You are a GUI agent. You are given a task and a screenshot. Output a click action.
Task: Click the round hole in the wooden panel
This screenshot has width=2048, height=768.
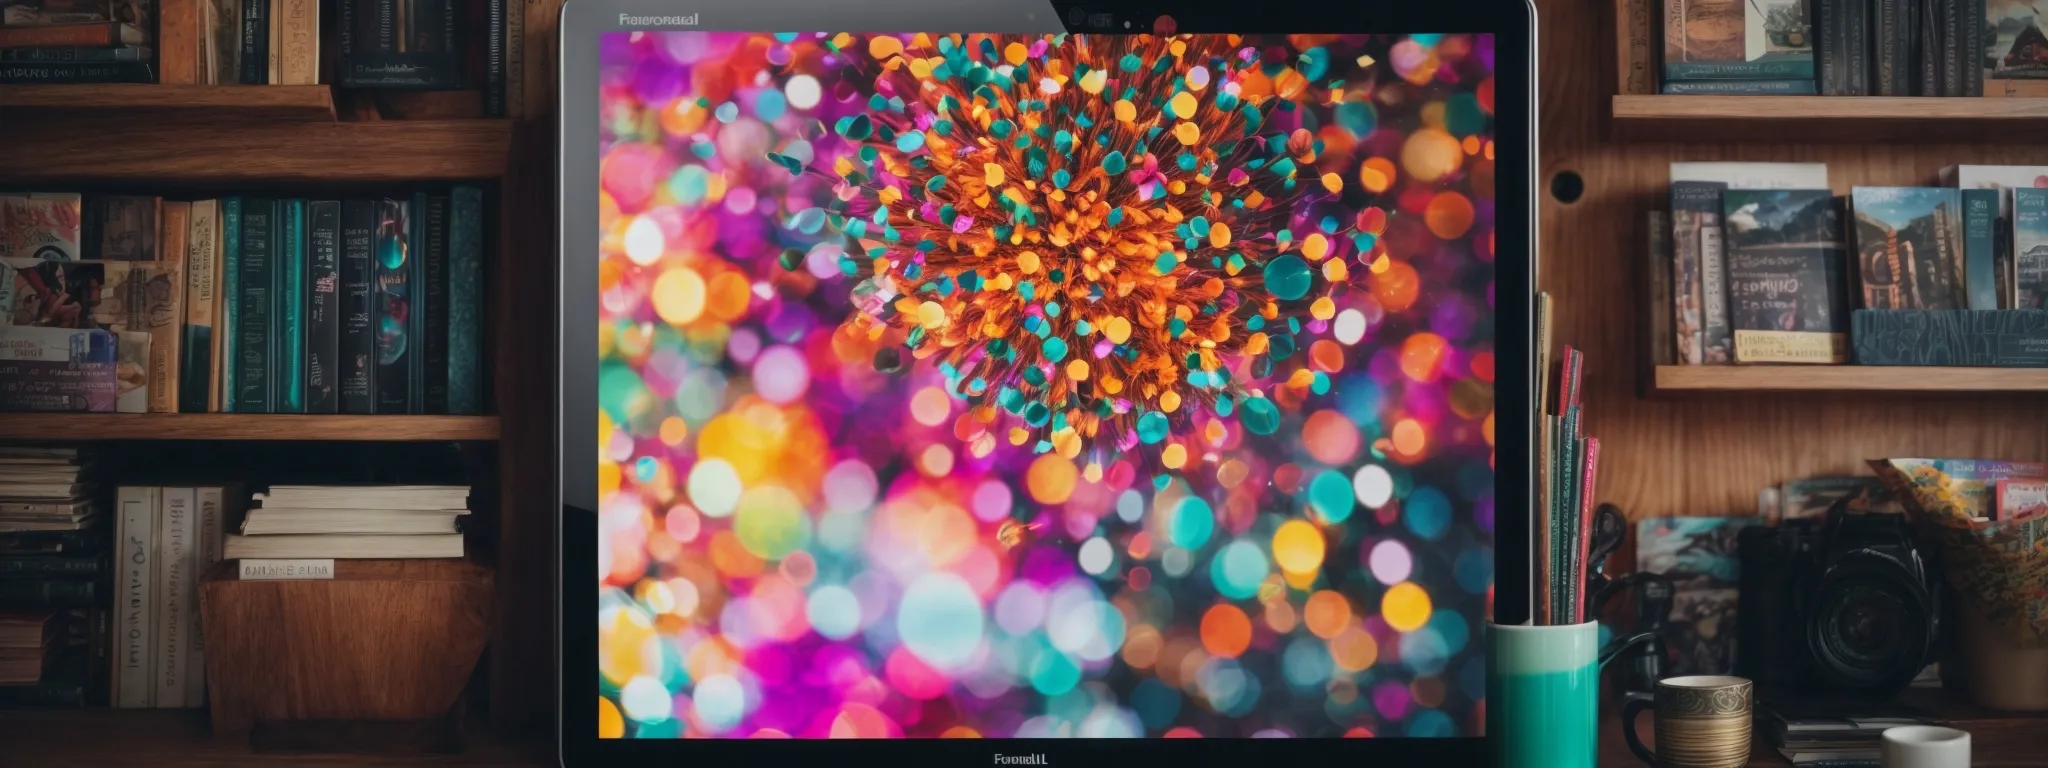[1566, 185]
